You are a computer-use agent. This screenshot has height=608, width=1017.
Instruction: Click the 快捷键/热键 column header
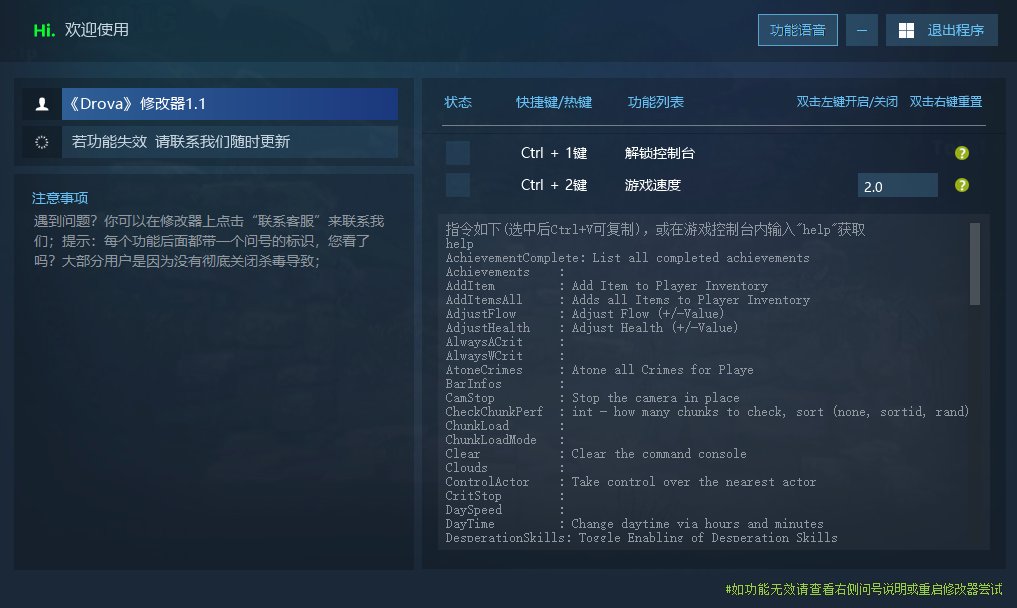[x=554, y=102]
